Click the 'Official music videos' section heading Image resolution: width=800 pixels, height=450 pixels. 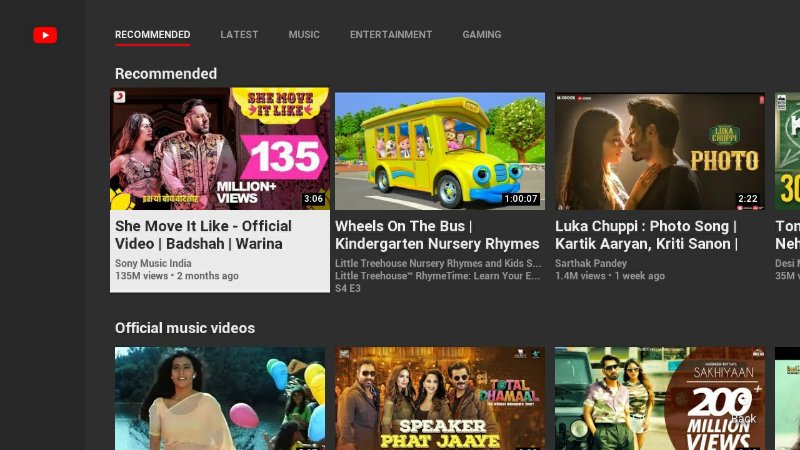click(185, 328)
